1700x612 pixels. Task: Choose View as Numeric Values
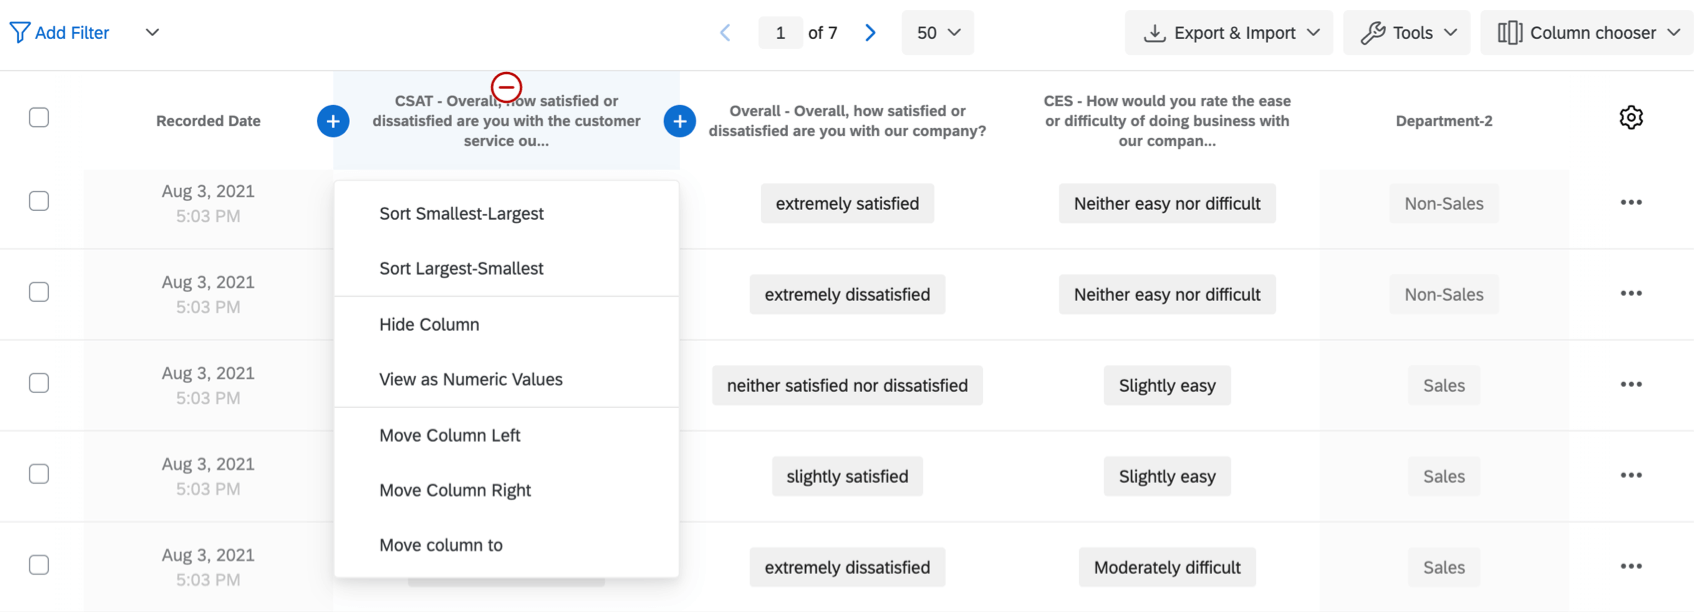471,379
